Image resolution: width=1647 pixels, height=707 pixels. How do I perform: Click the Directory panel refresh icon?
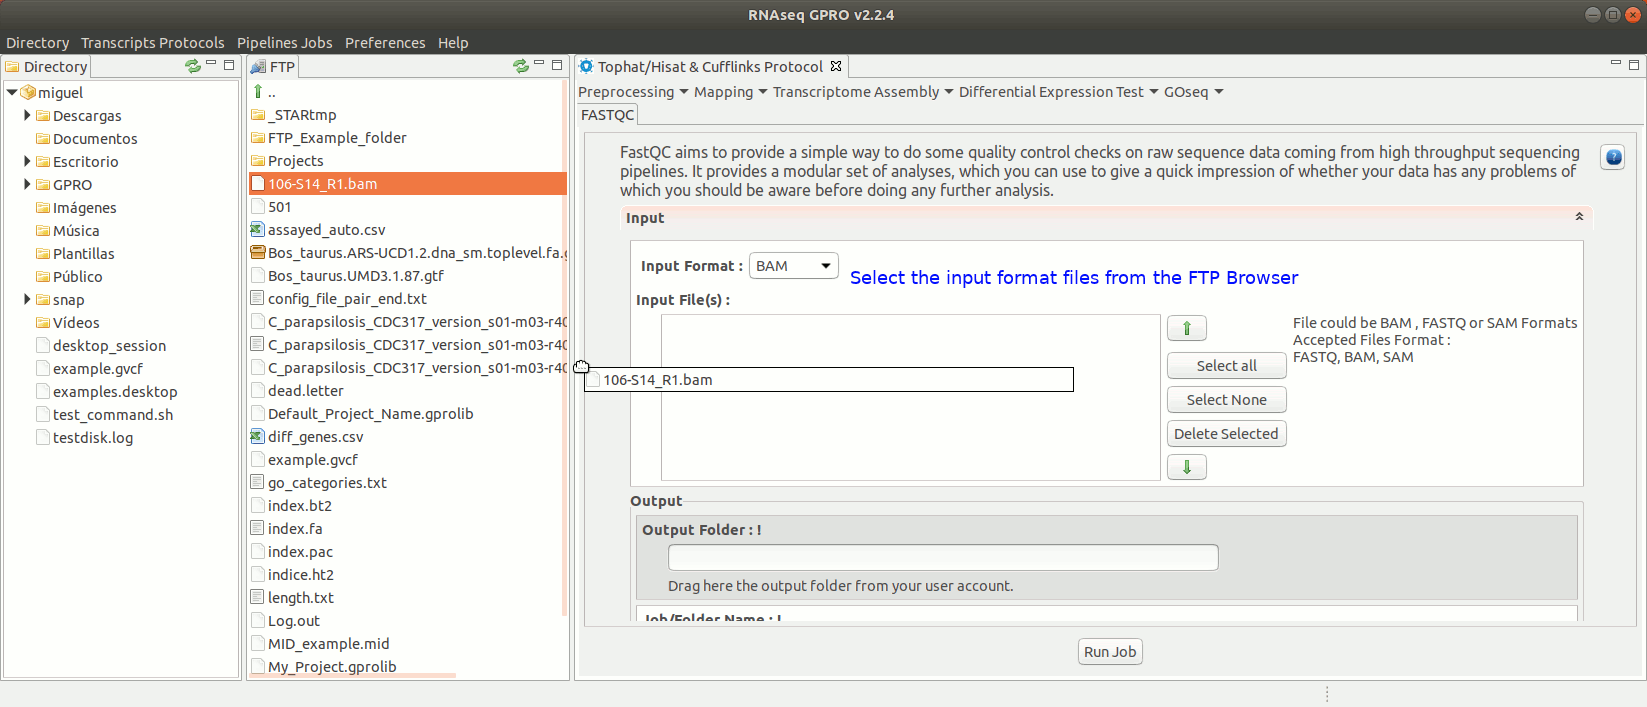point(193,66)
